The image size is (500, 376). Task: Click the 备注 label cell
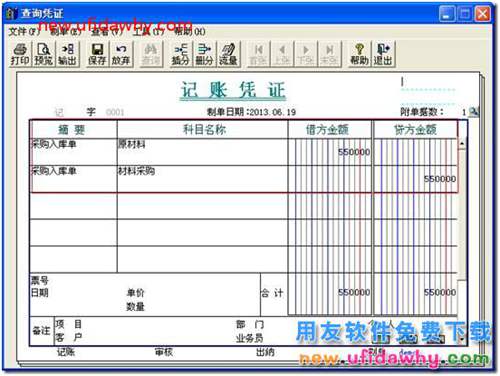click(x=41, y=331)
